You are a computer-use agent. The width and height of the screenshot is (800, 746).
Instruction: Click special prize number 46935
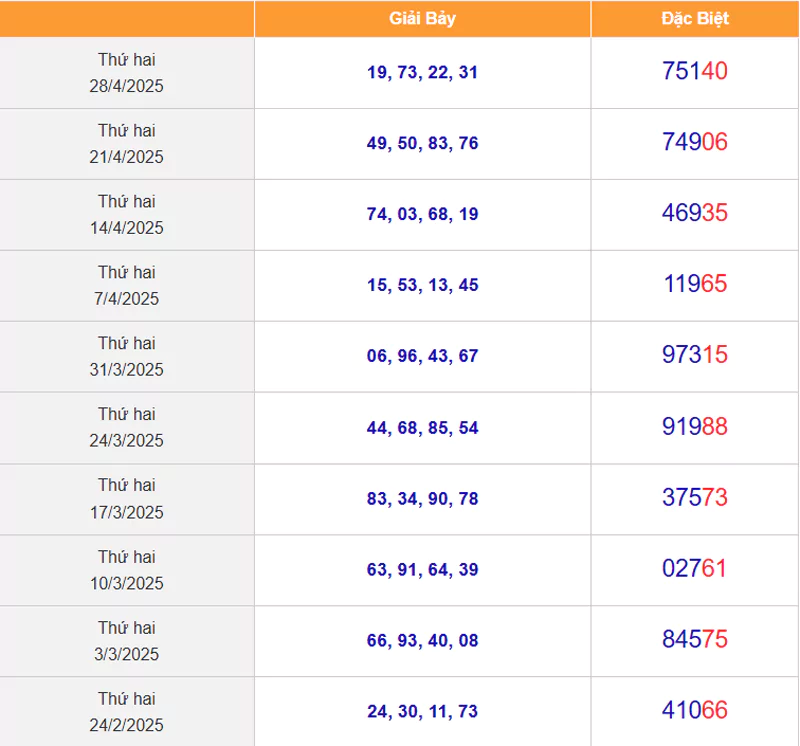pos(695,213)
